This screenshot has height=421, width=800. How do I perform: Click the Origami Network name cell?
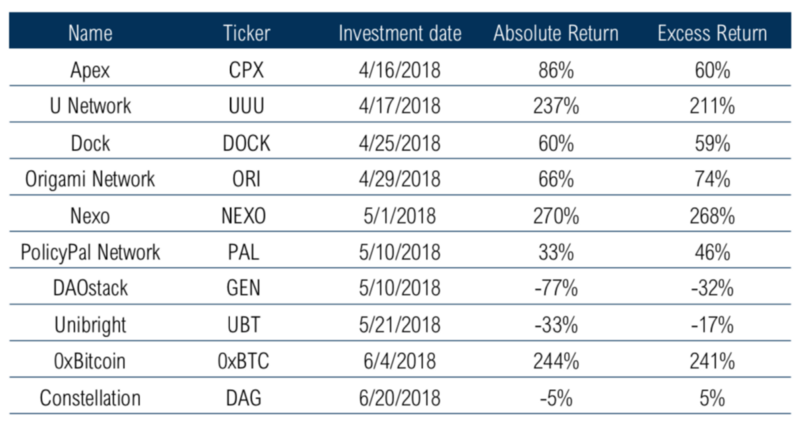[92, 180]
